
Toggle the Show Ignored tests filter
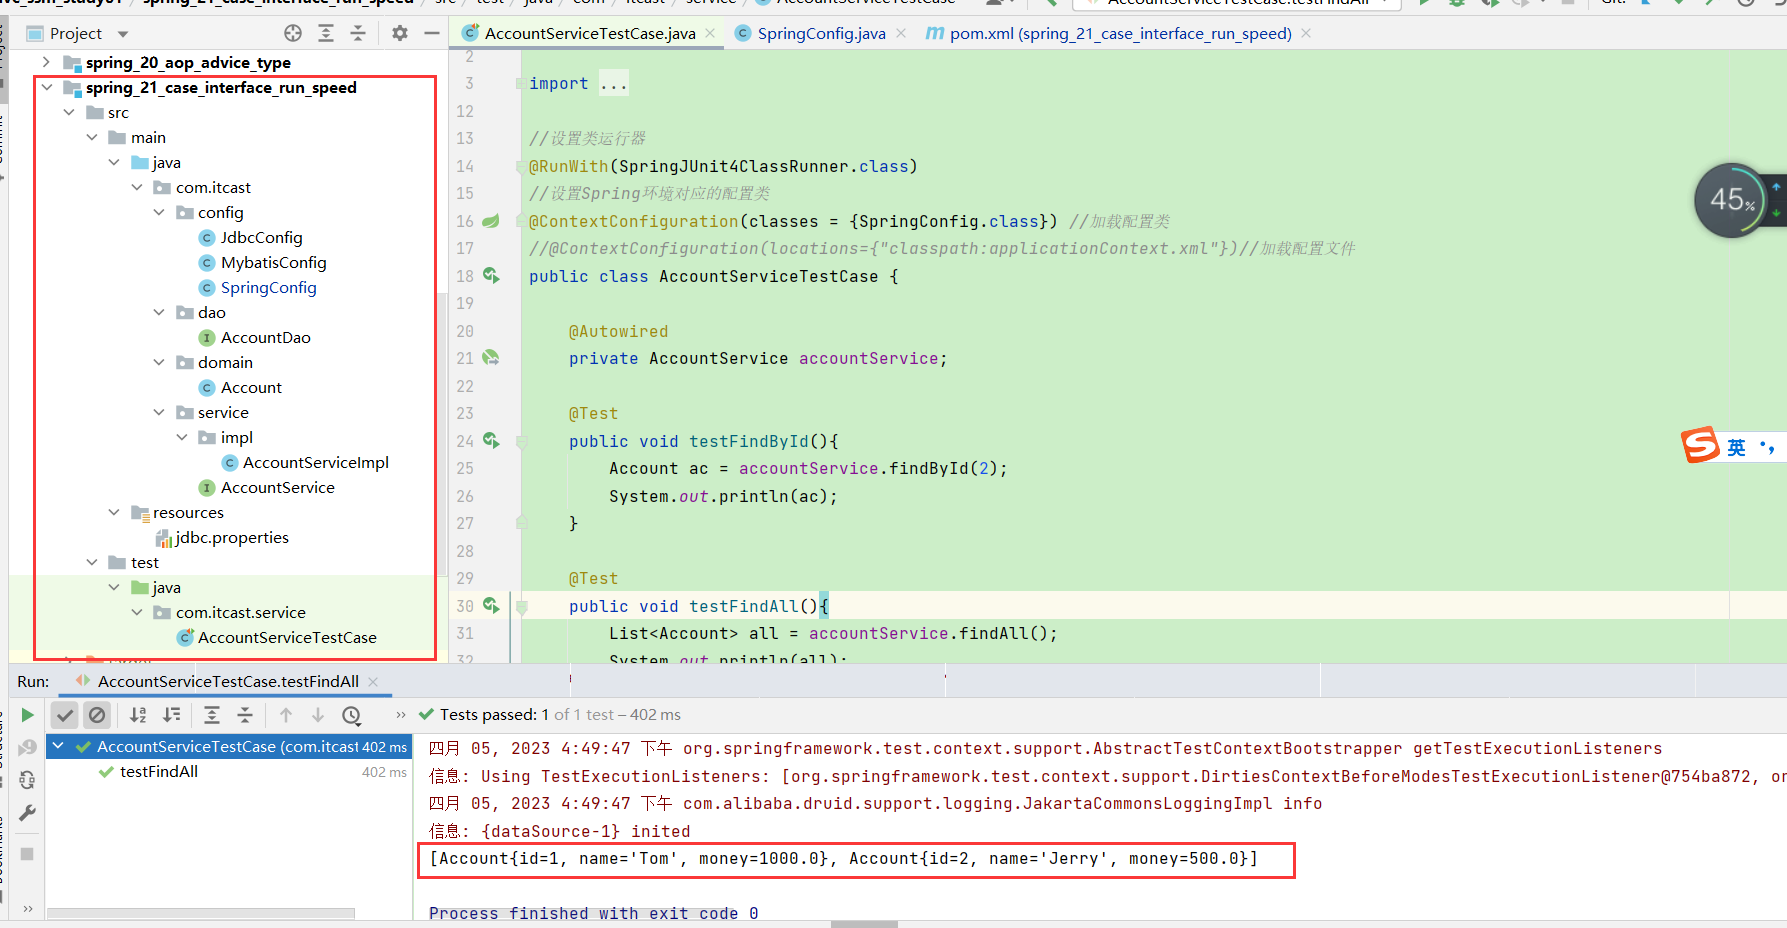point(97,715)
